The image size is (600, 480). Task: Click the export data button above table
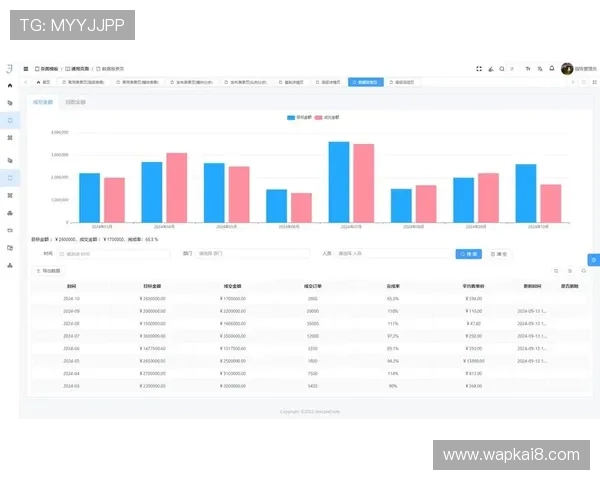tap(47, 271)
